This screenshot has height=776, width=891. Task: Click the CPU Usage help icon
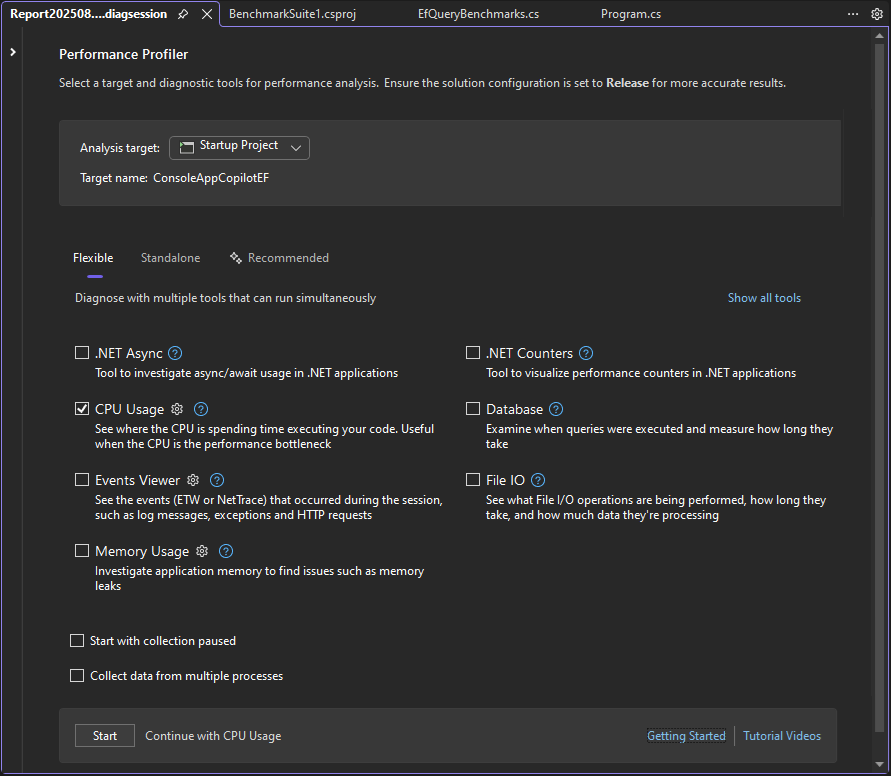(x=199, y=409)
